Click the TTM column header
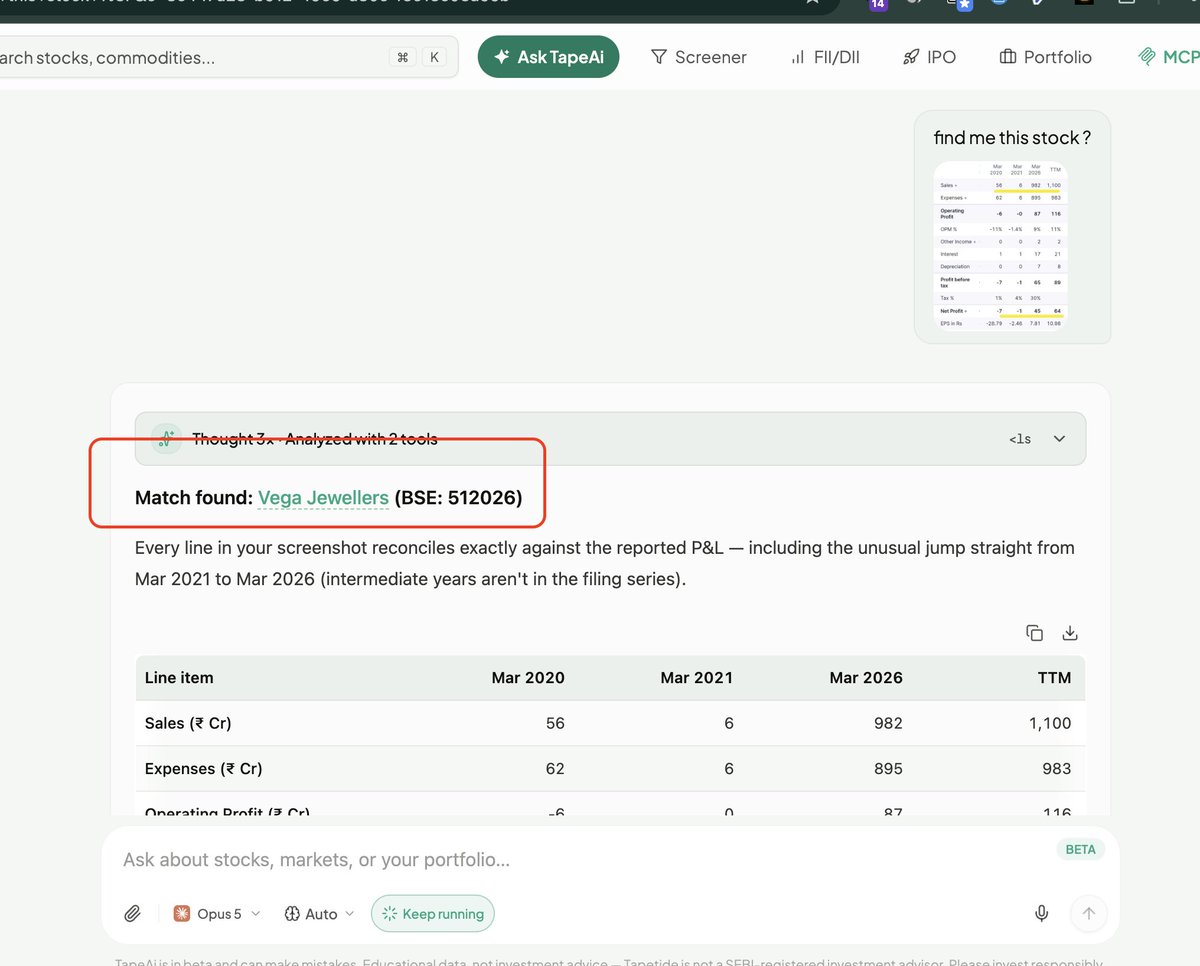The height and width of the screenshot is (966, 1200). click(1054, 678)
